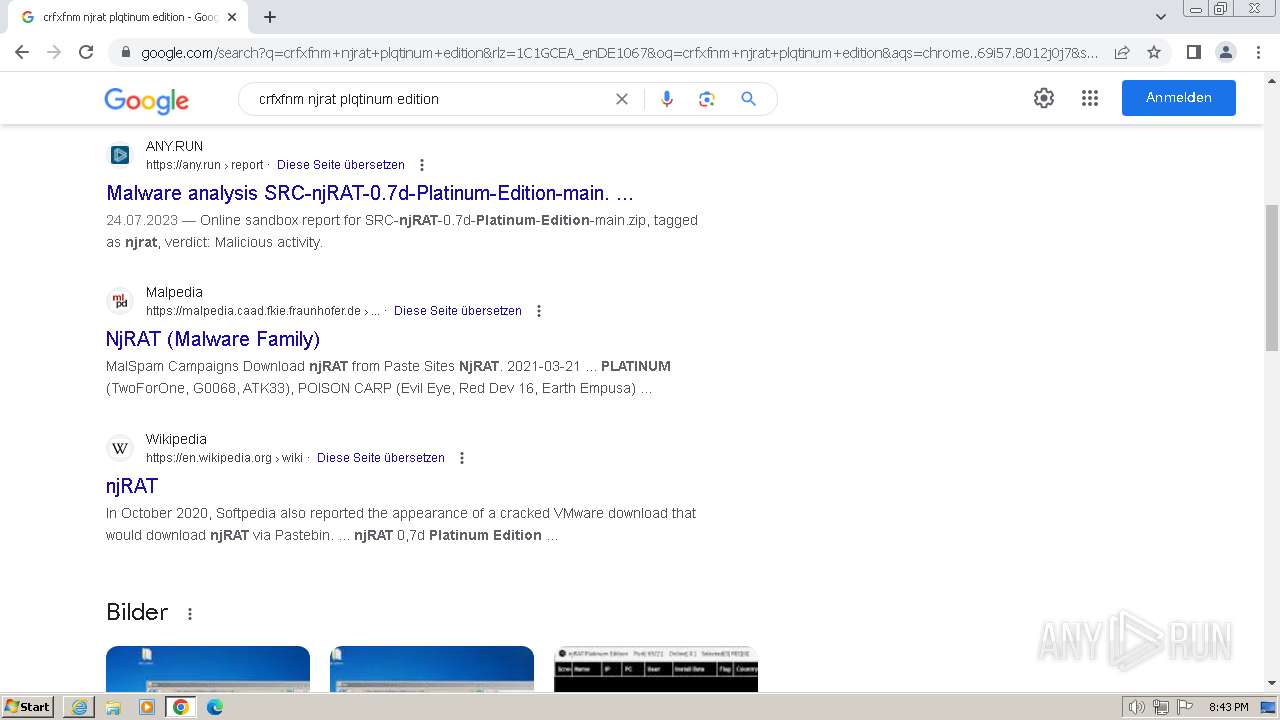Click the Malpedia site favicon
The height and width of the screenshot is (720, 1280).
120,301
